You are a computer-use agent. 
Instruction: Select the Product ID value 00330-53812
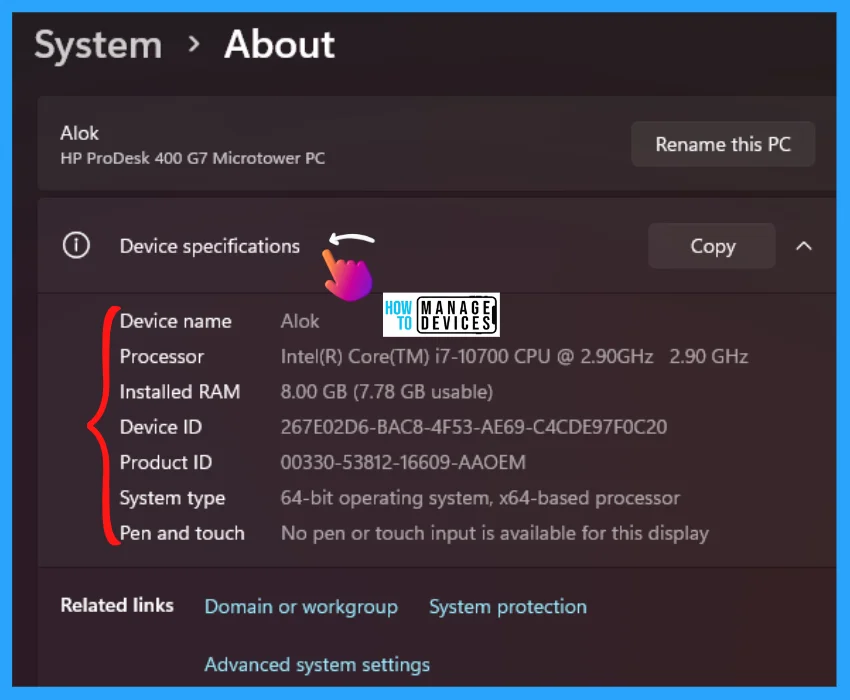coord(403,462)
